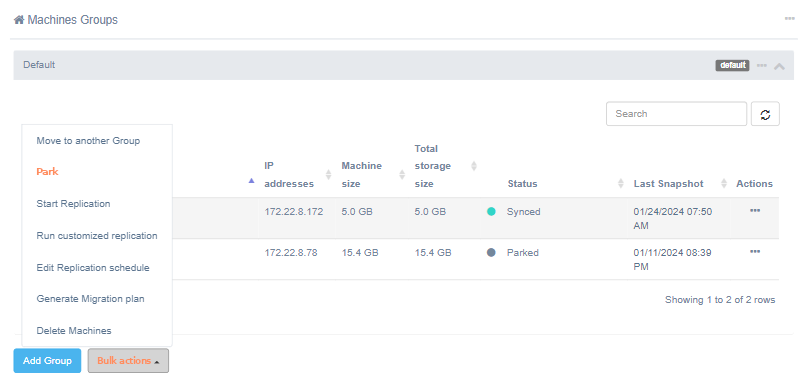This screenshot has height=383, width=803.
Task: Collapse the Default group with the chevron
Action: coord(779,66)
